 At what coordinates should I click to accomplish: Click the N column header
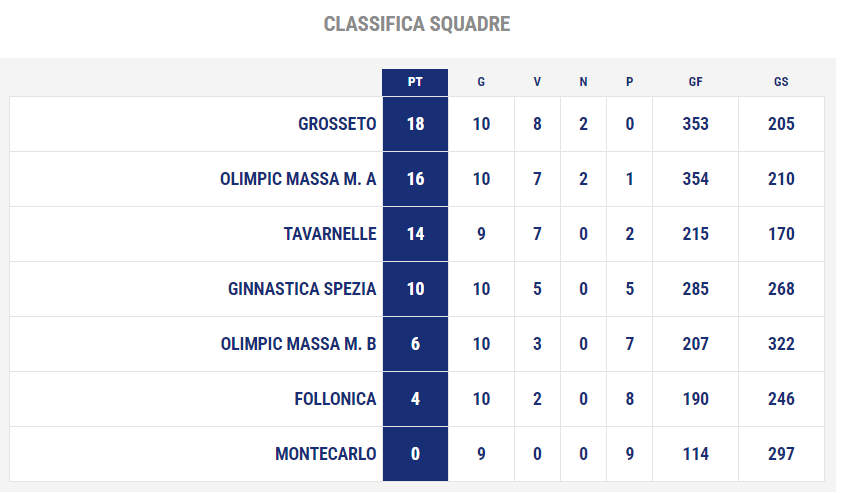point(583,82)
